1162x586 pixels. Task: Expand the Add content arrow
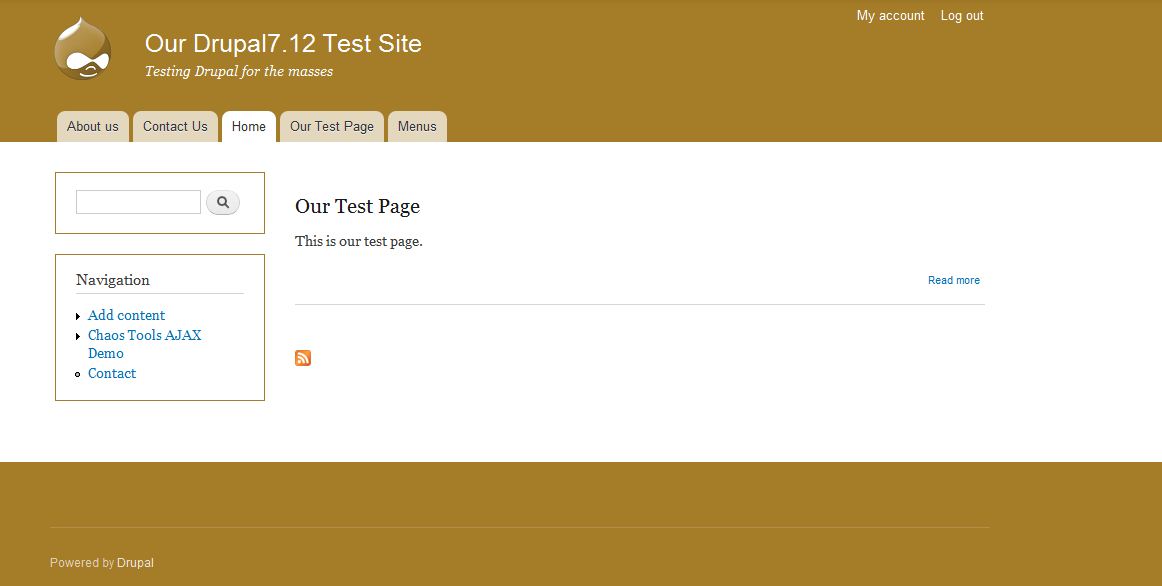coord(78,316)
